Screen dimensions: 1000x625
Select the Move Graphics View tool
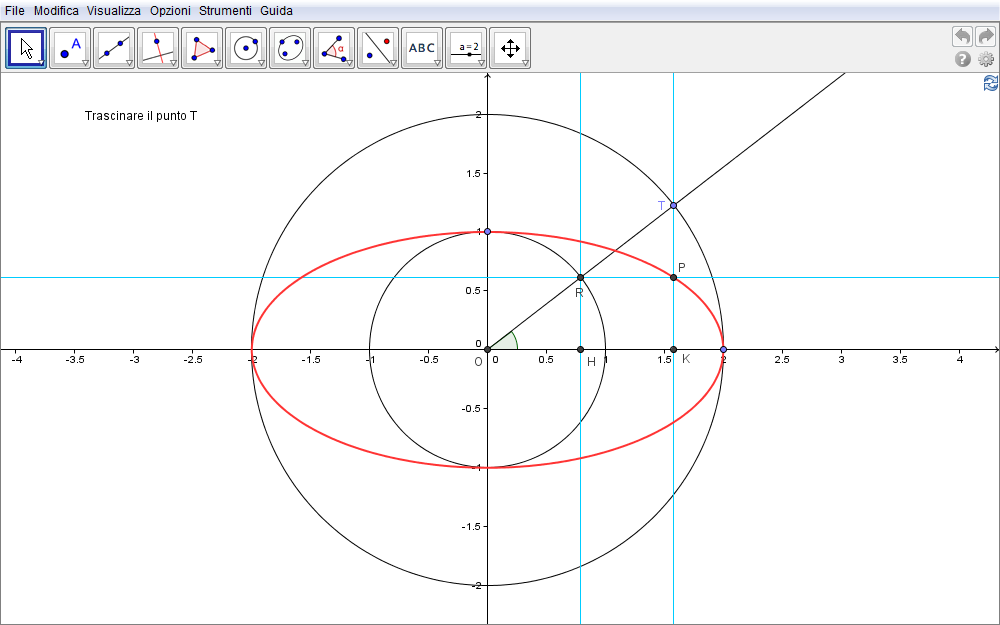point(509,47)
